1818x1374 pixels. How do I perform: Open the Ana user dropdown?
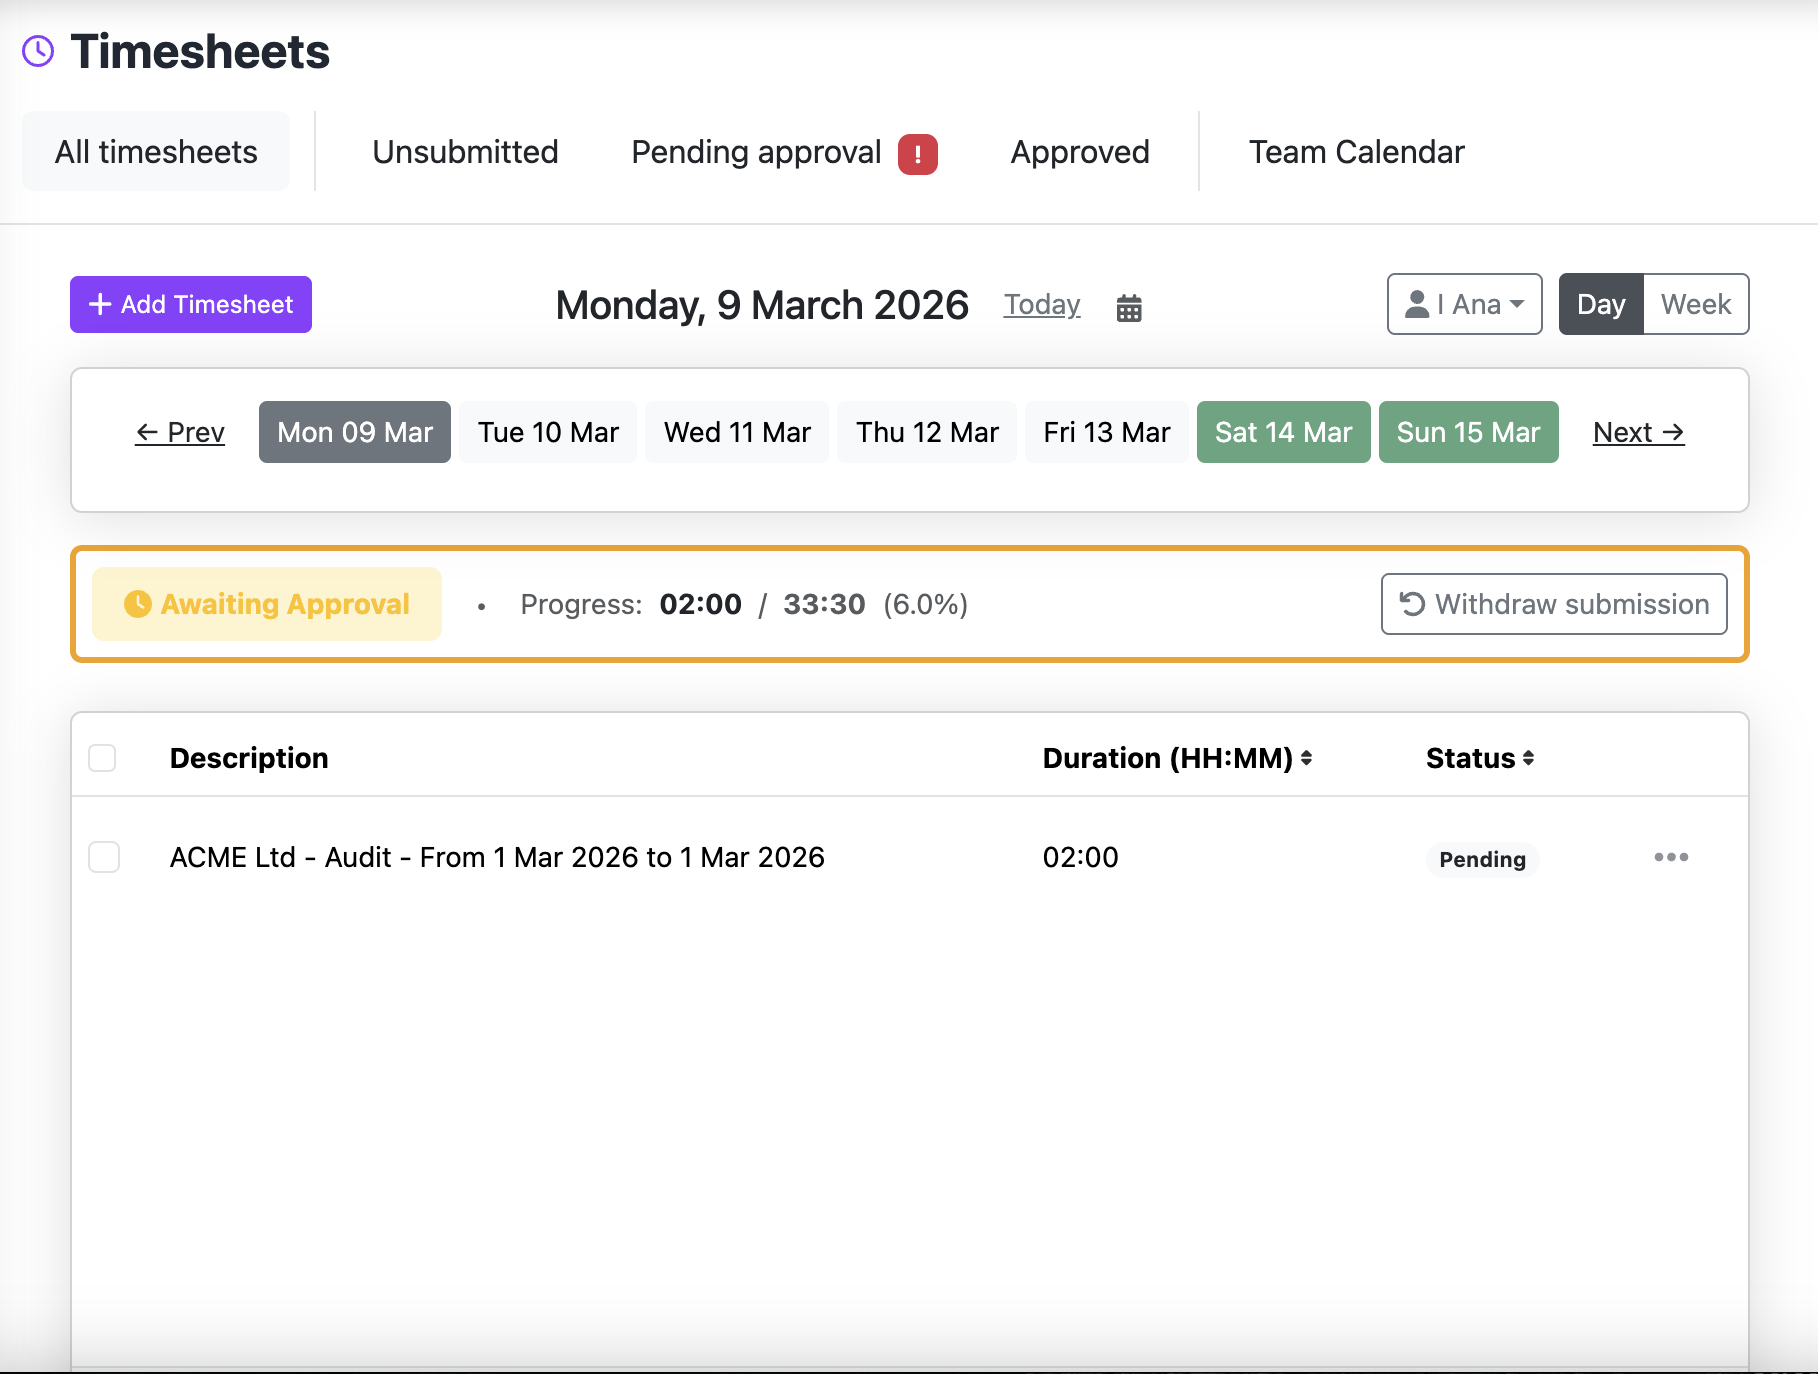point(1464,304)
